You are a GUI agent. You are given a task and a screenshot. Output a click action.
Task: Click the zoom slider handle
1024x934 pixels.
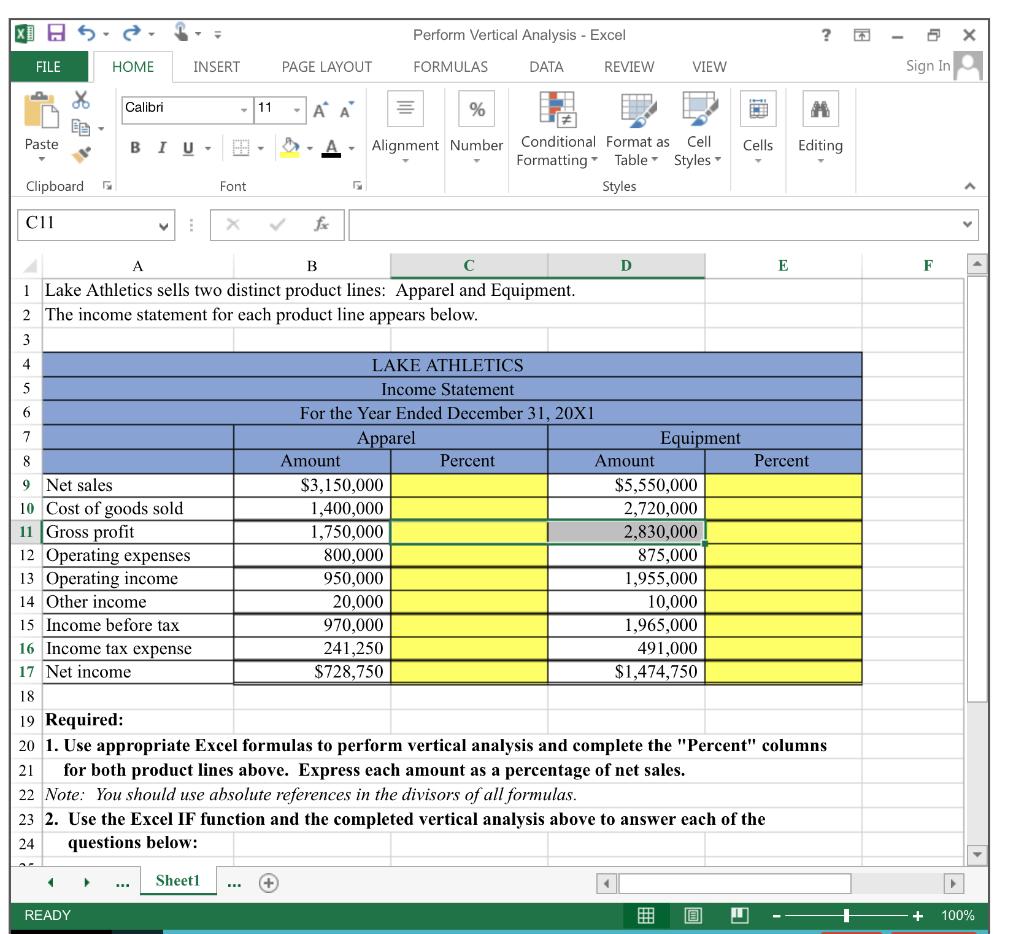(847, 915)
